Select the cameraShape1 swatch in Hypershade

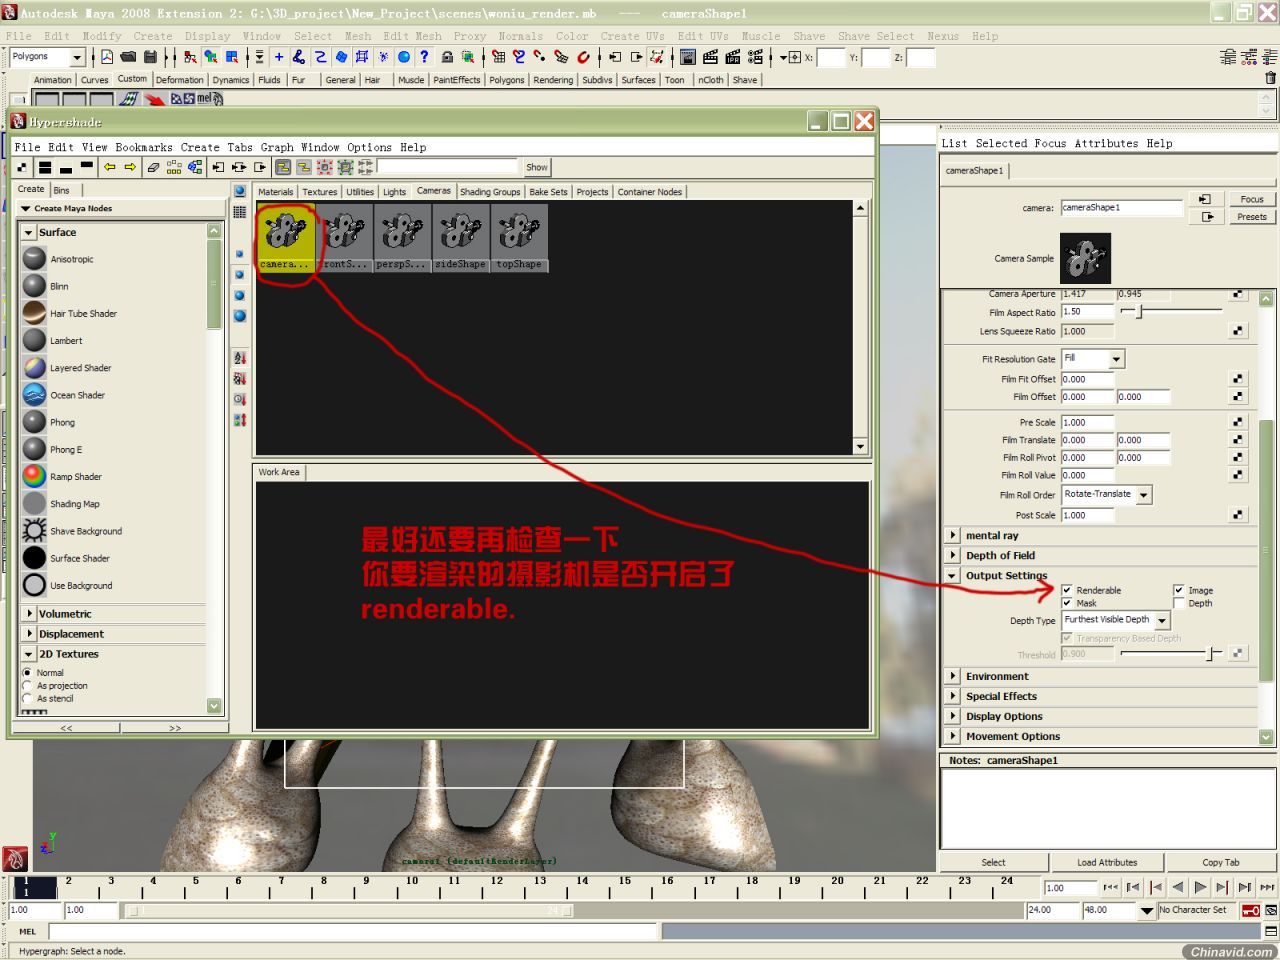tap(285, 237)
